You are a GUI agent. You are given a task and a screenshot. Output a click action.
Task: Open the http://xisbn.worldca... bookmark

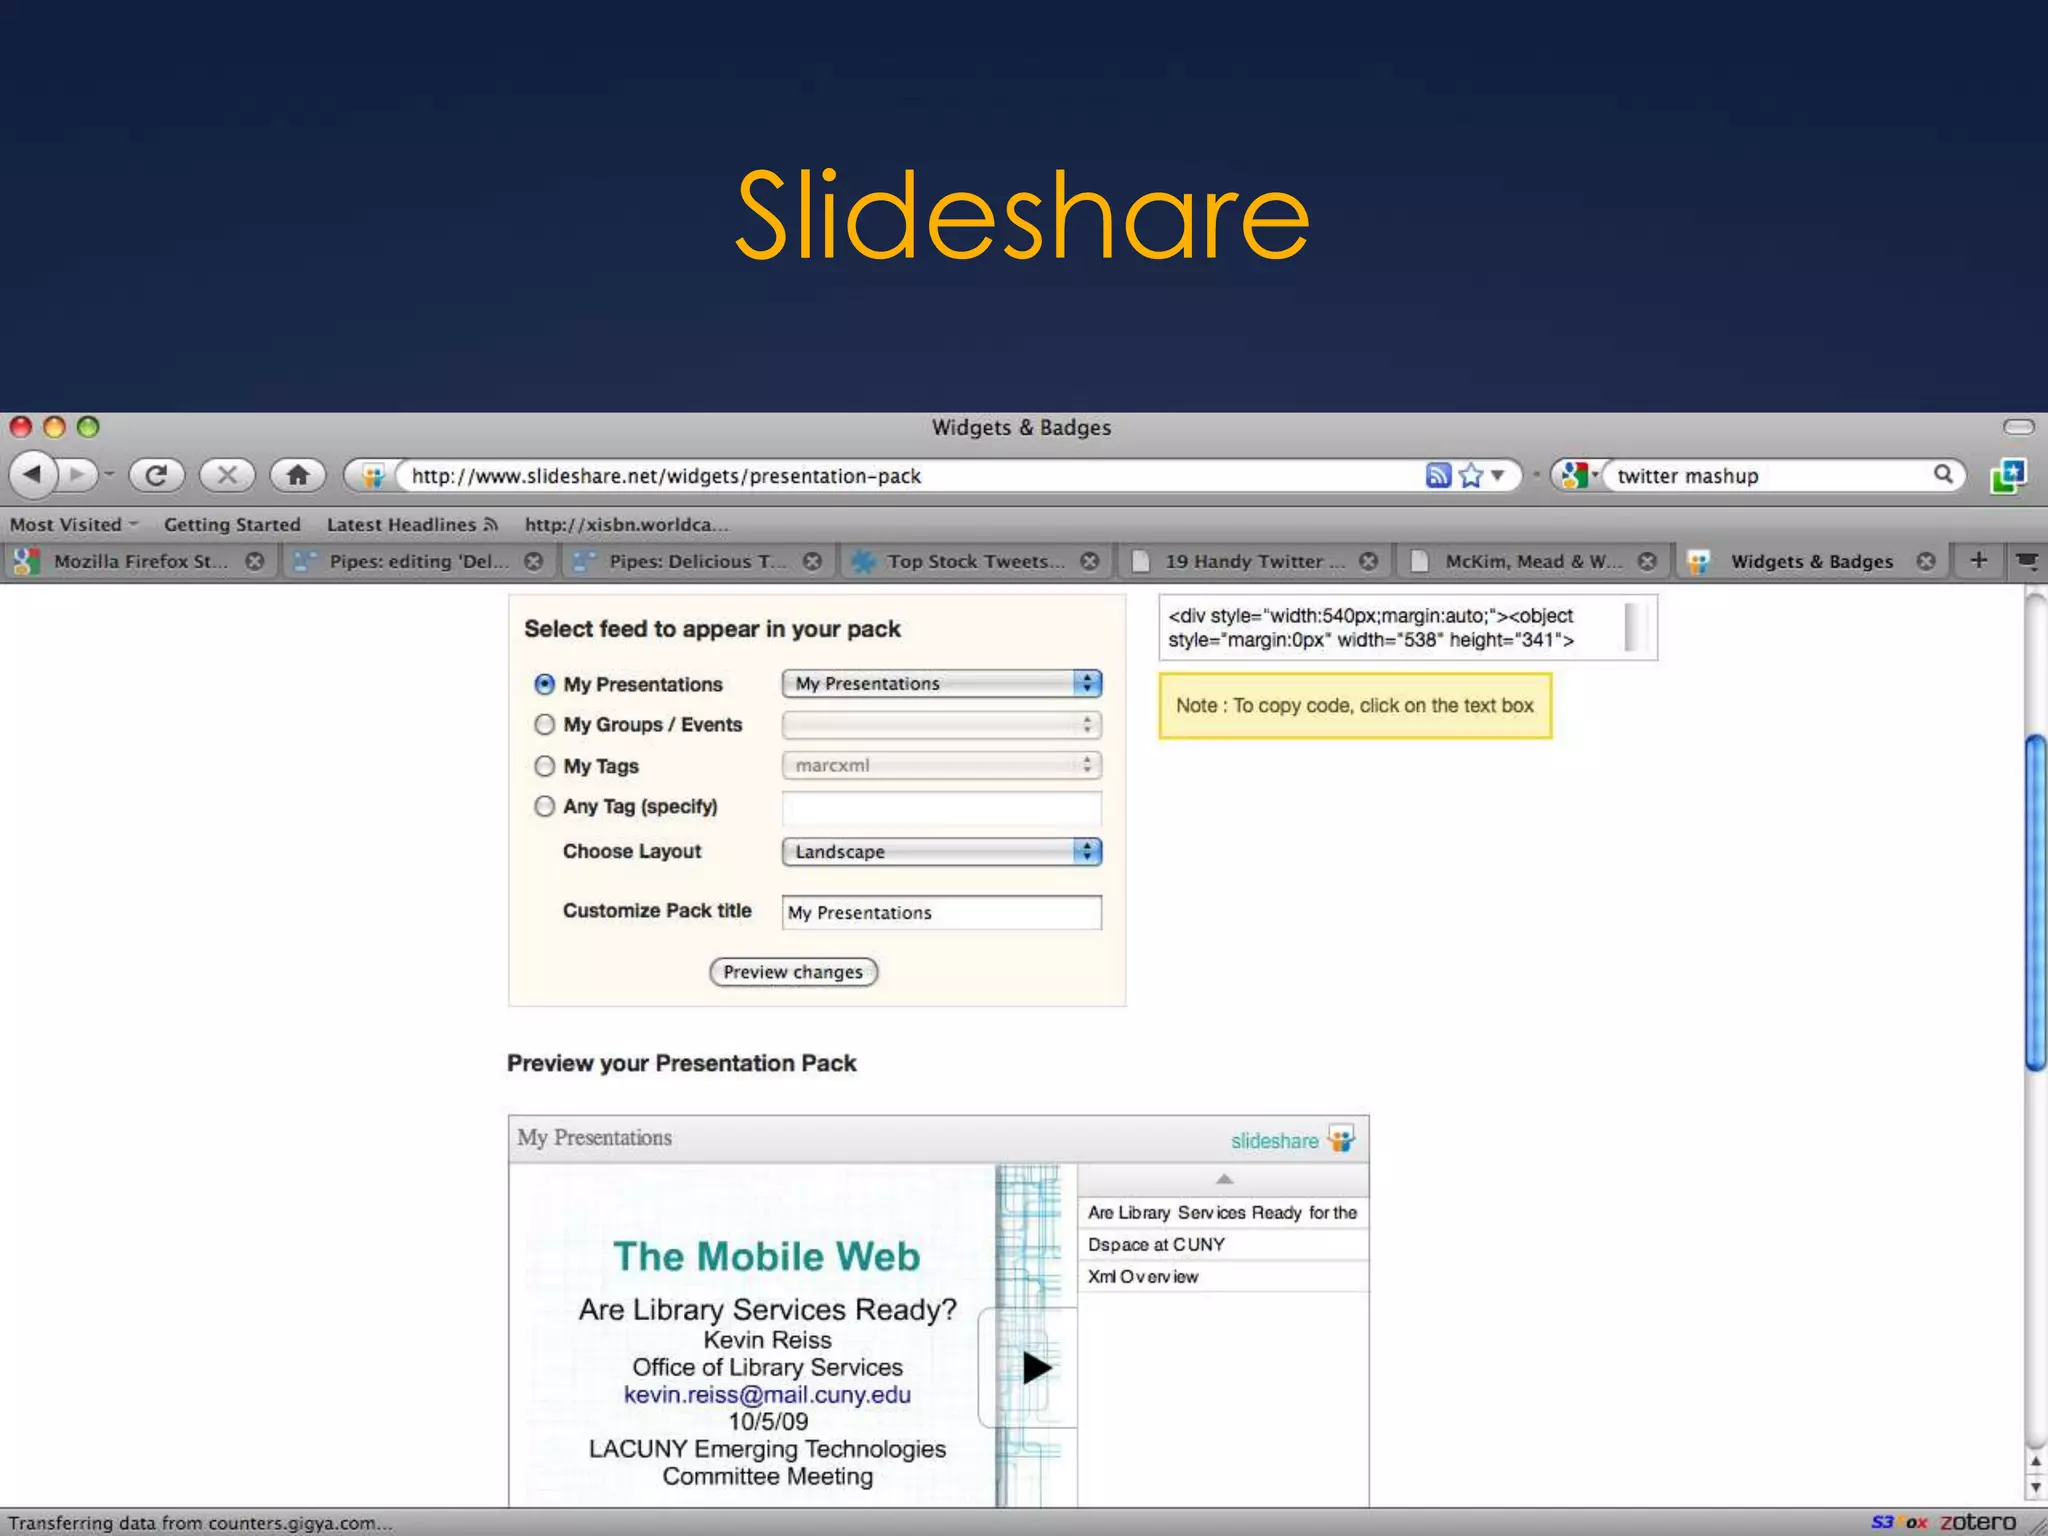pyautogui.click(x=626, y=524)
